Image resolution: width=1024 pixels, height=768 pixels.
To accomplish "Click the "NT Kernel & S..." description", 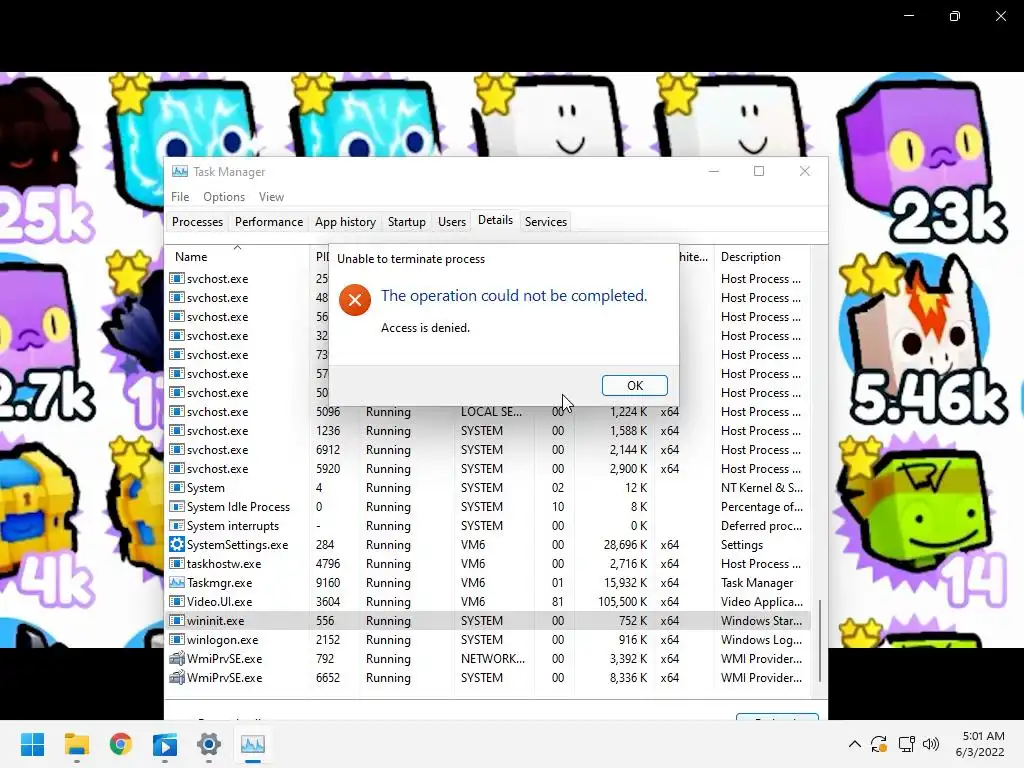I will point(761,487).
